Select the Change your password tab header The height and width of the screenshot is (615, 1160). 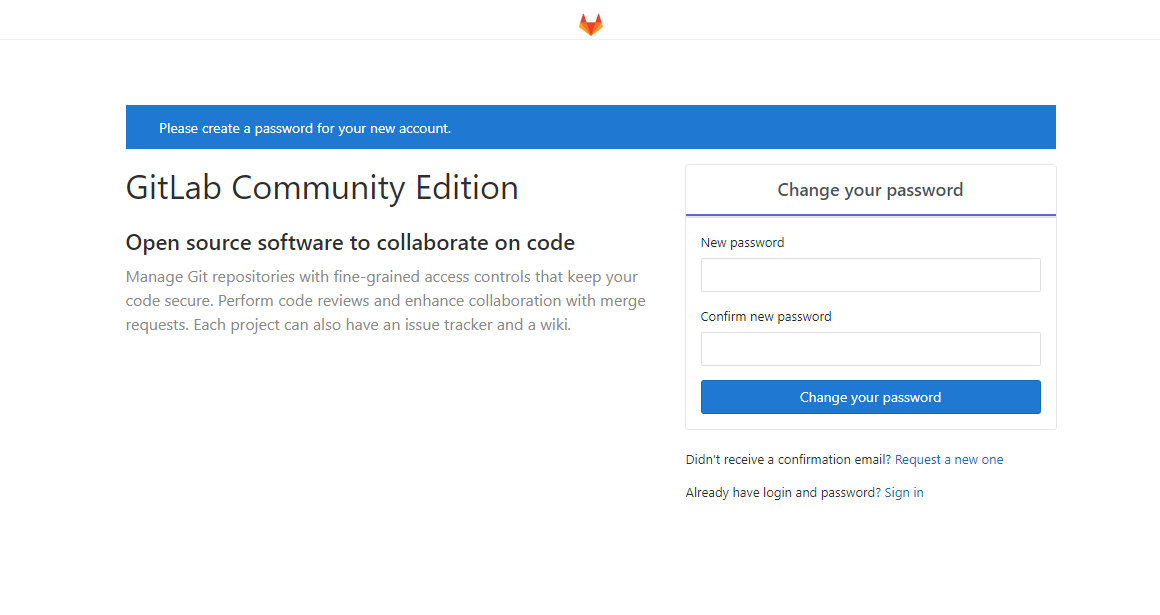(870, 190)
